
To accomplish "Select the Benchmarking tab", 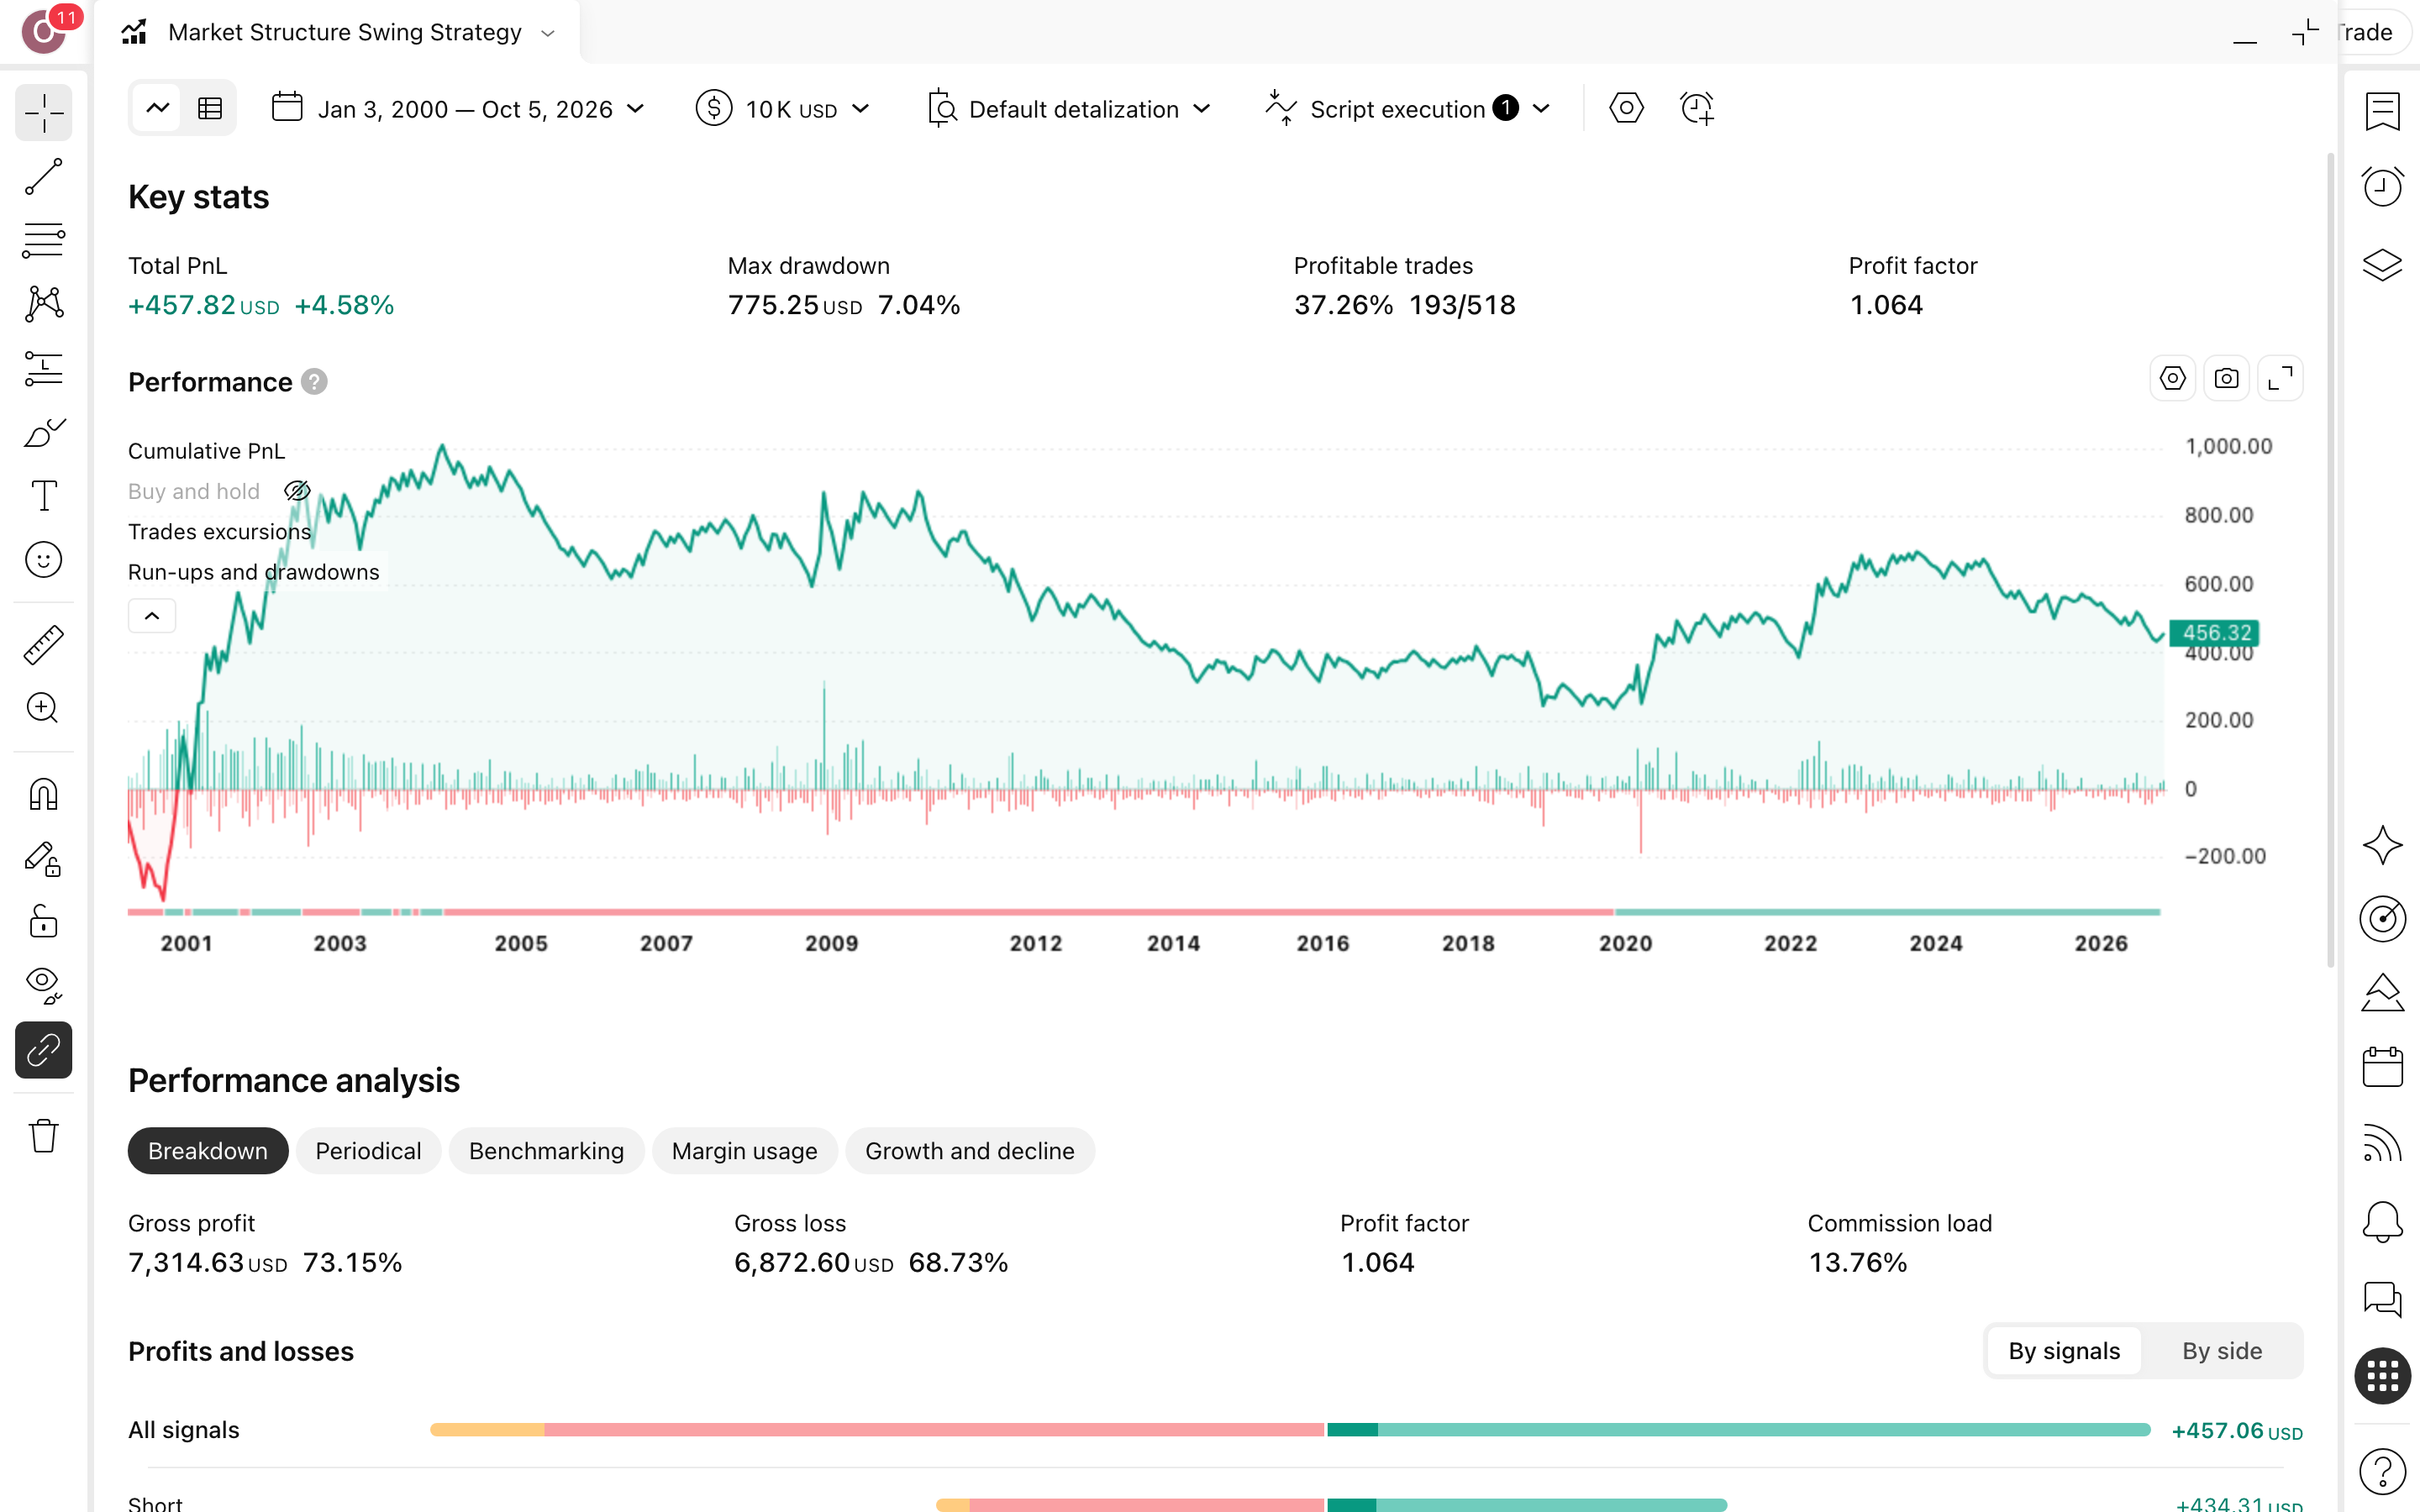I will pyautogui.click(x=546, y=1151).
